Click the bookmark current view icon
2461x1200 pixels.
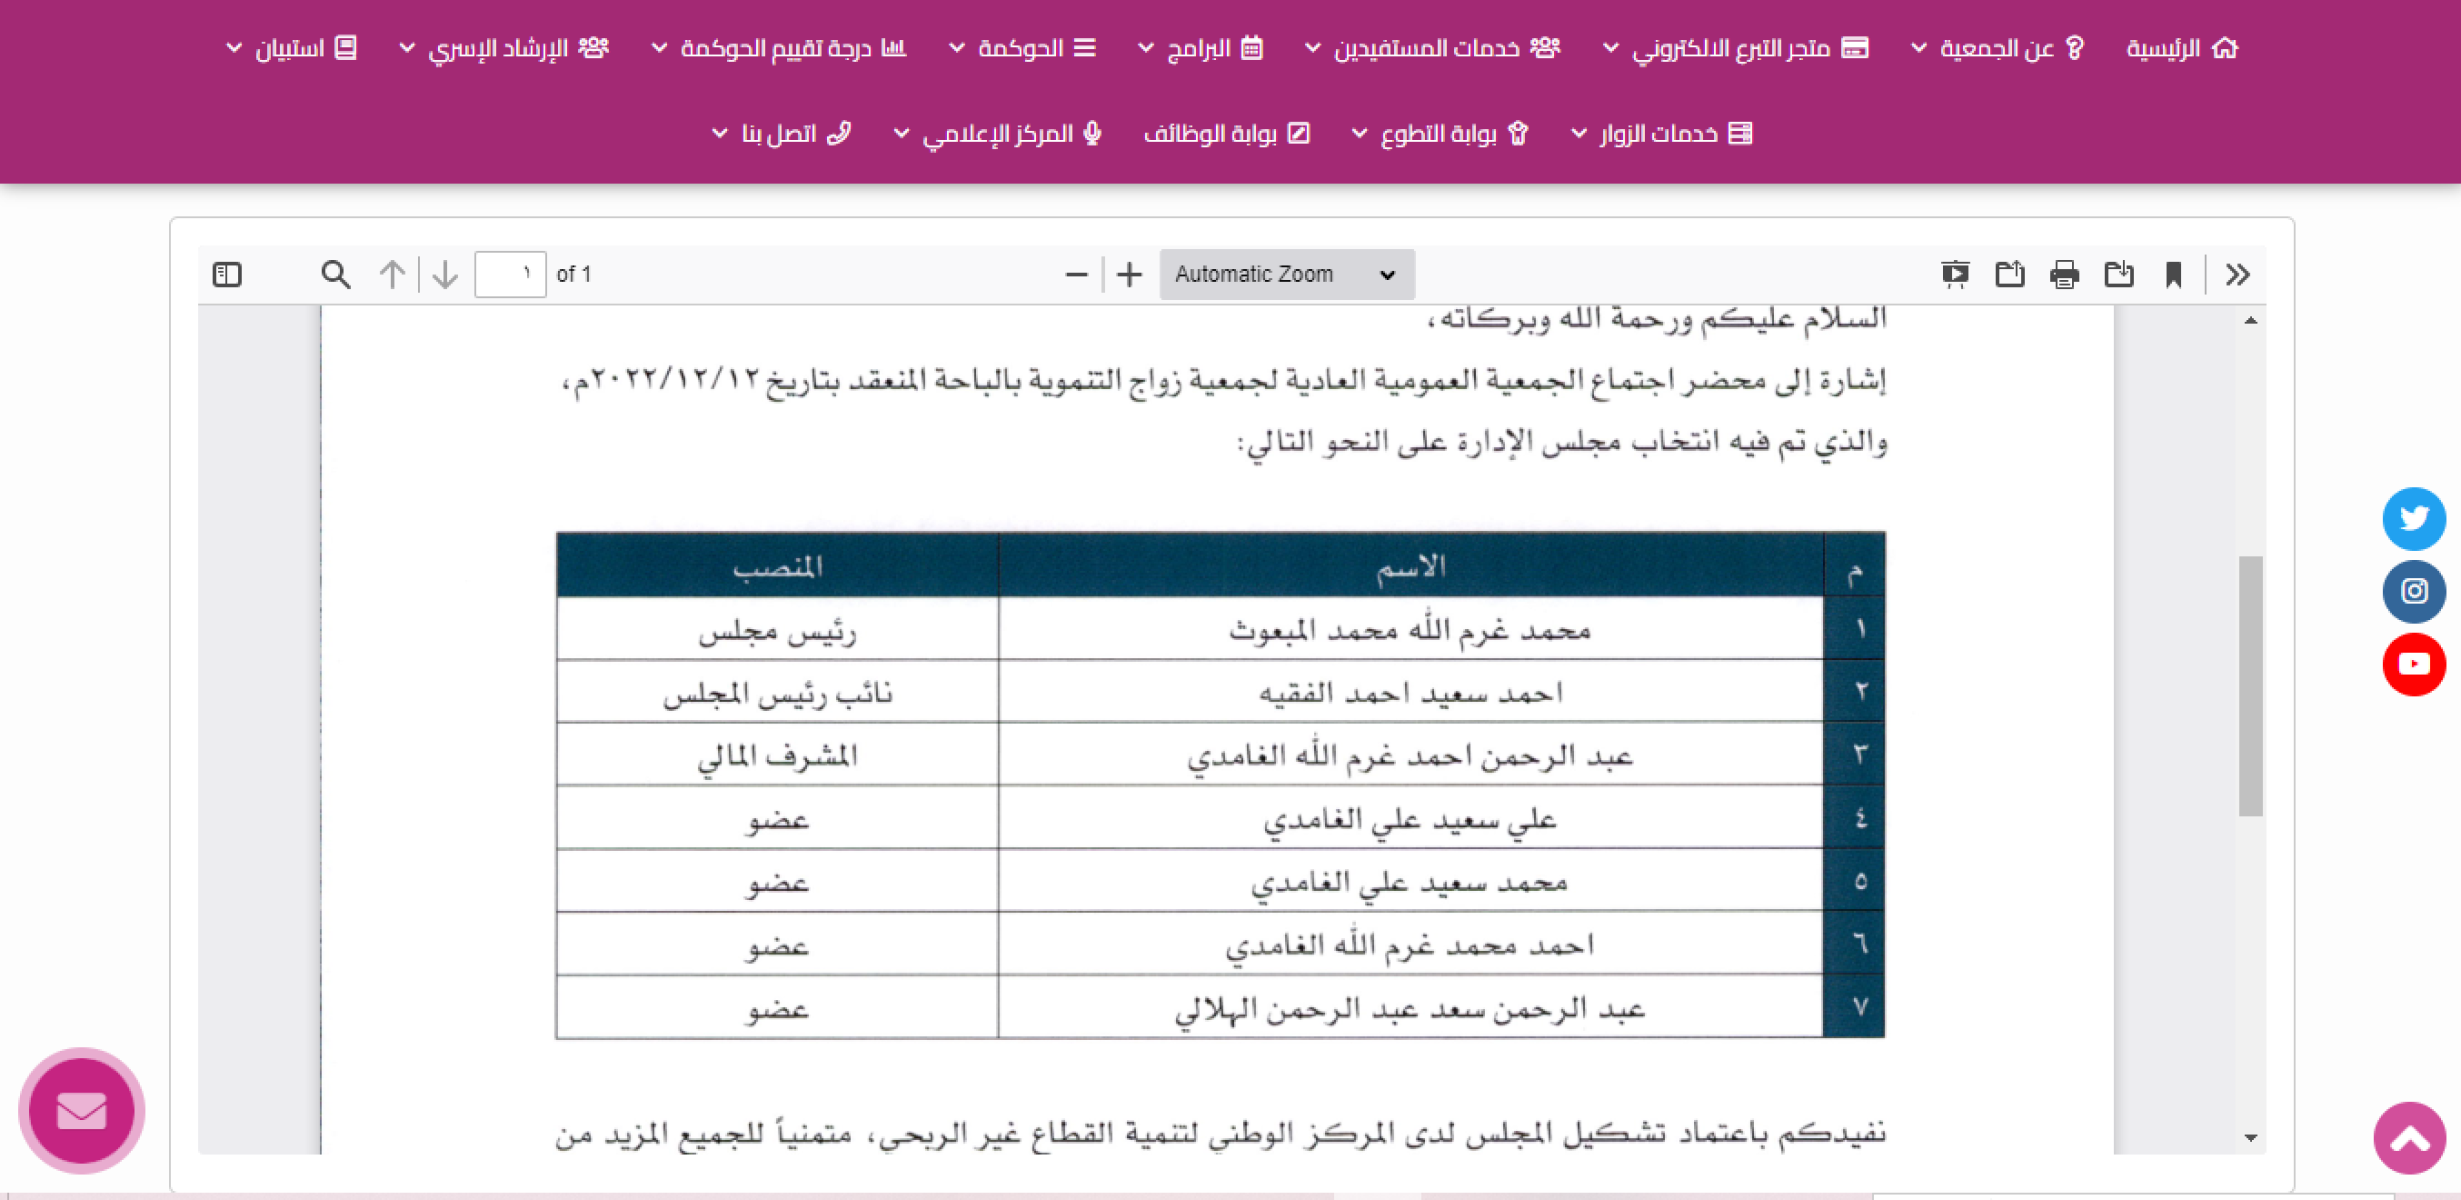(x=2173, y=274)
